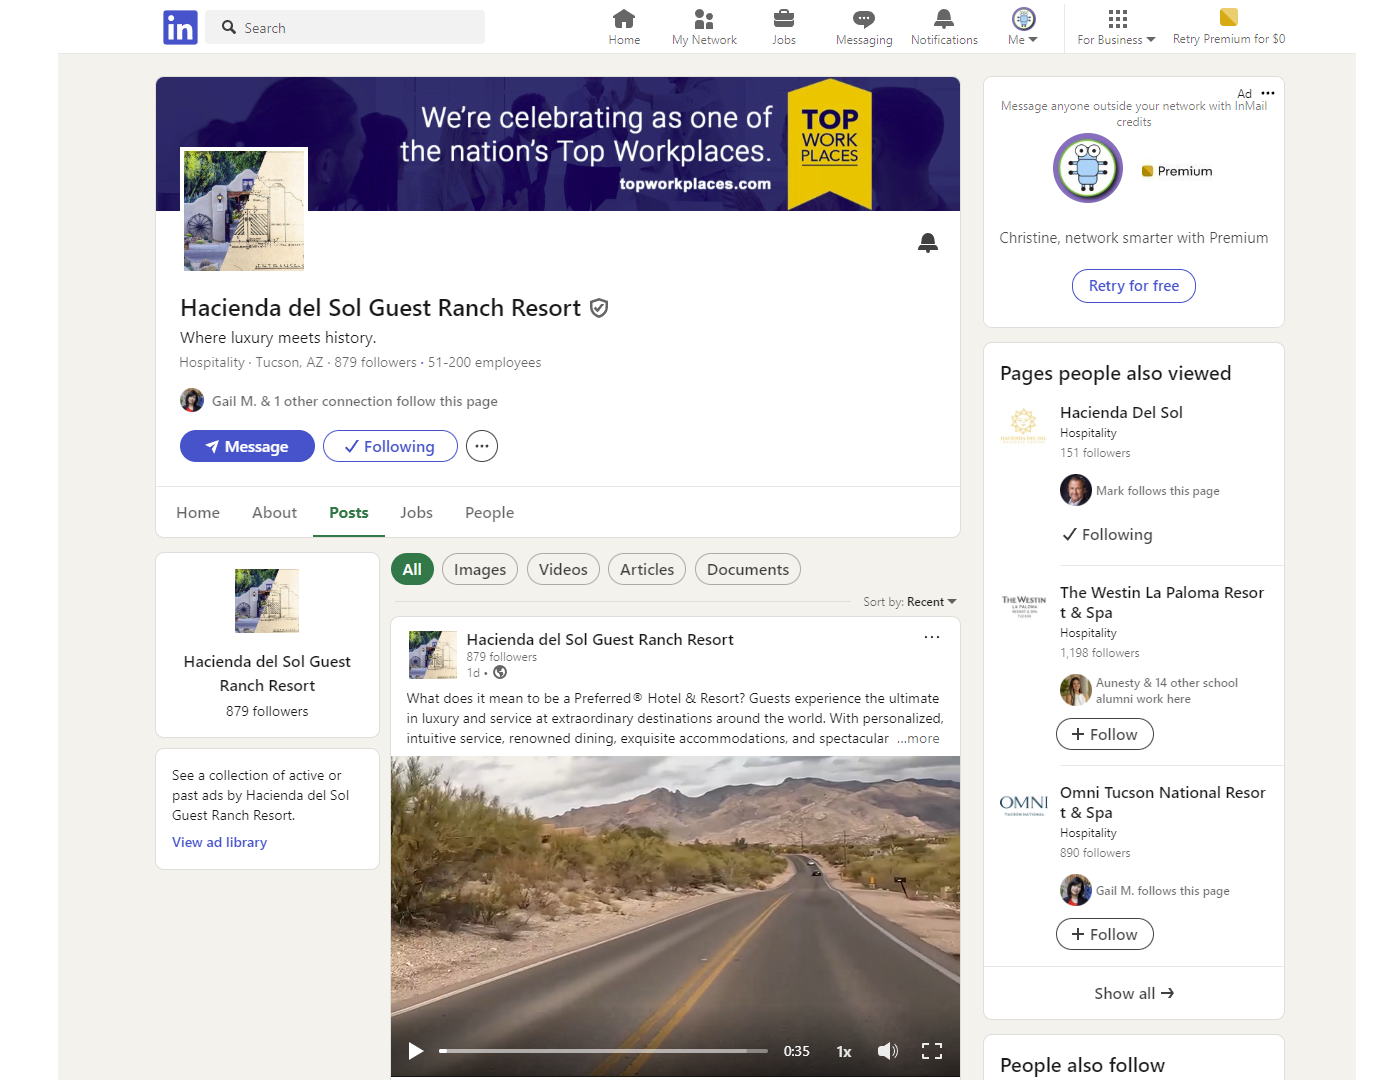Open the Jobs briefcase icon in the top nav
Viewport: 1380px width, 1080px height.
(784, 27)
